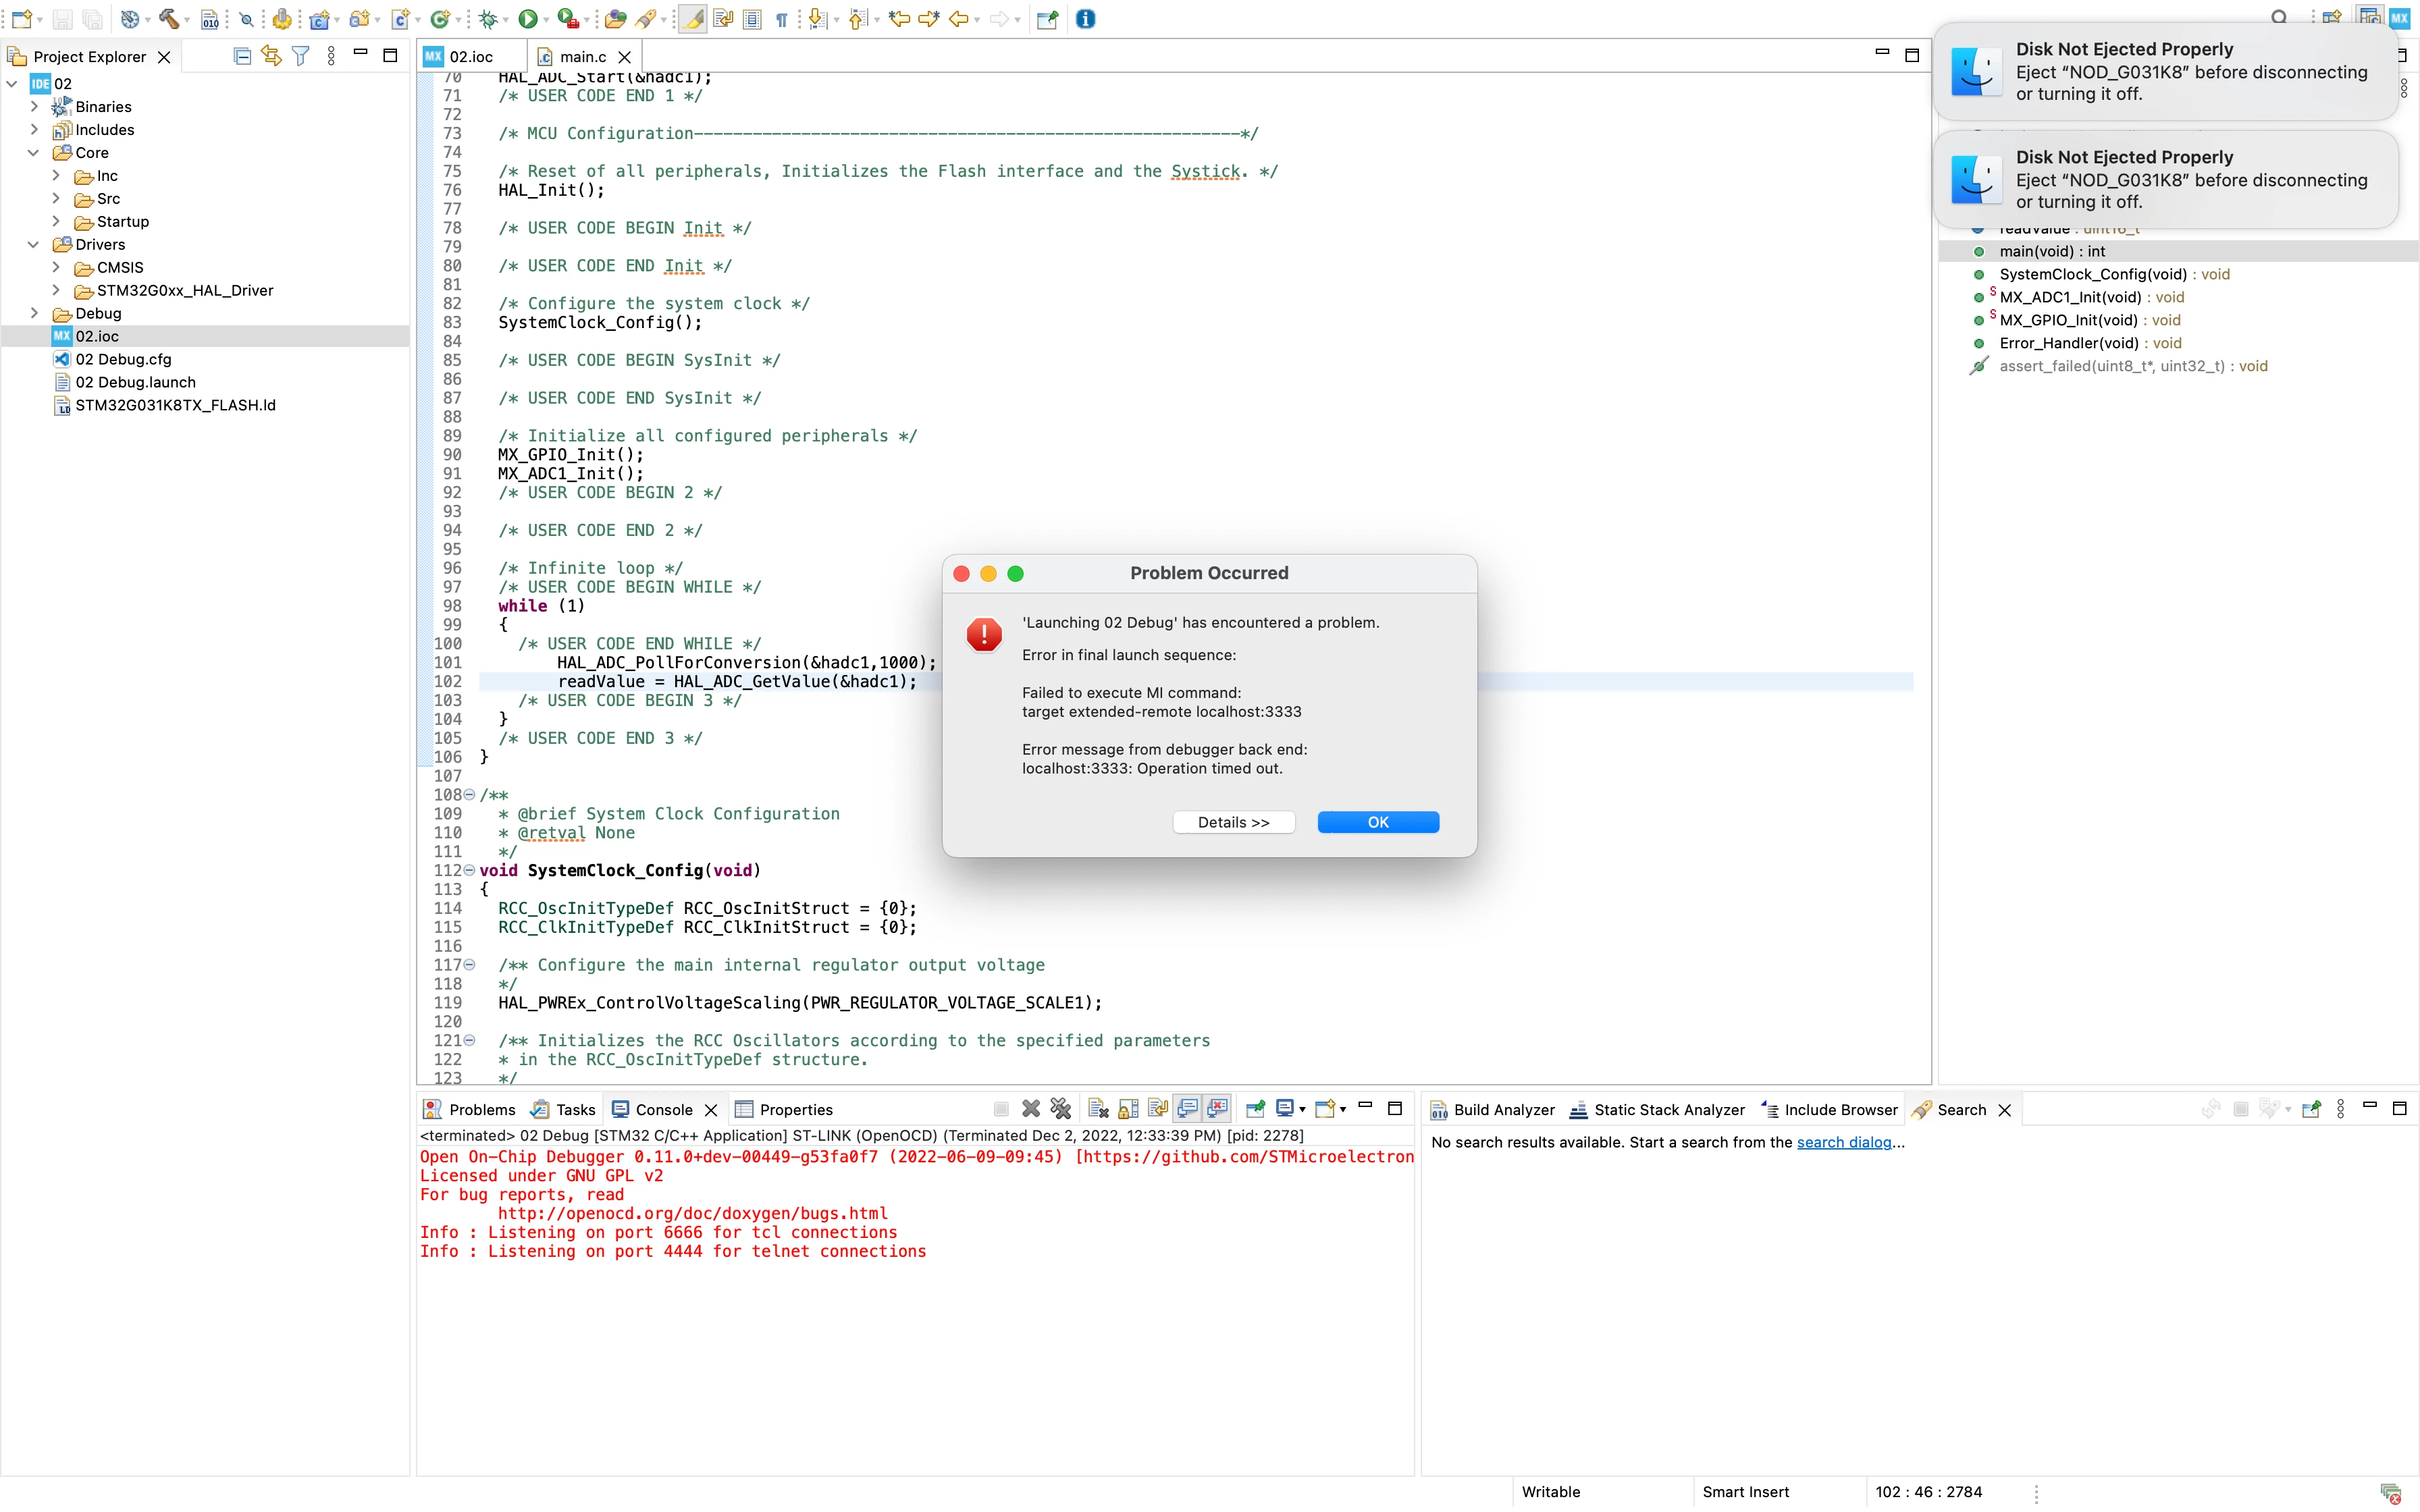Close the Project Explorer view
The image size is (2420, 1512).
(164, 57)
